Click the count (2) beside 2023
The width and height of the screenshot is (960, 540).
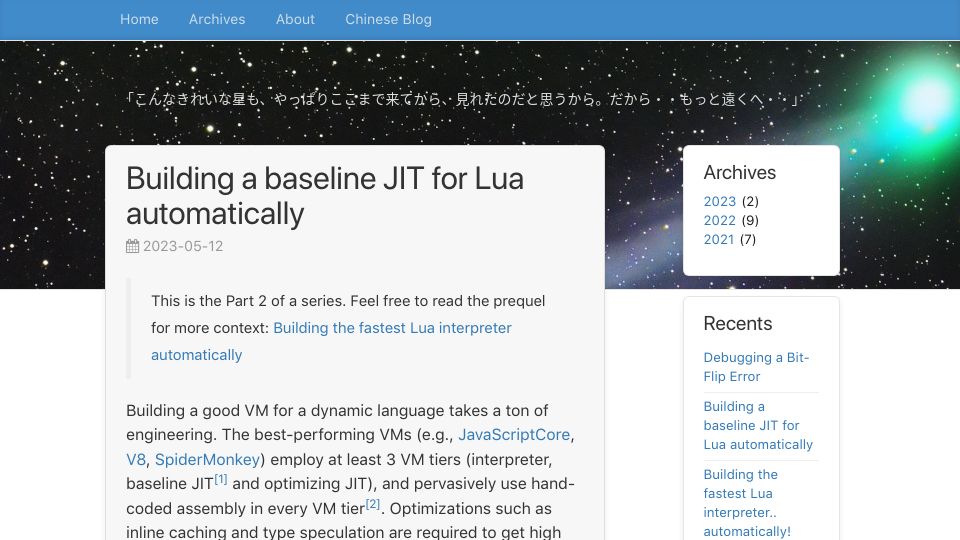[750, 201]
